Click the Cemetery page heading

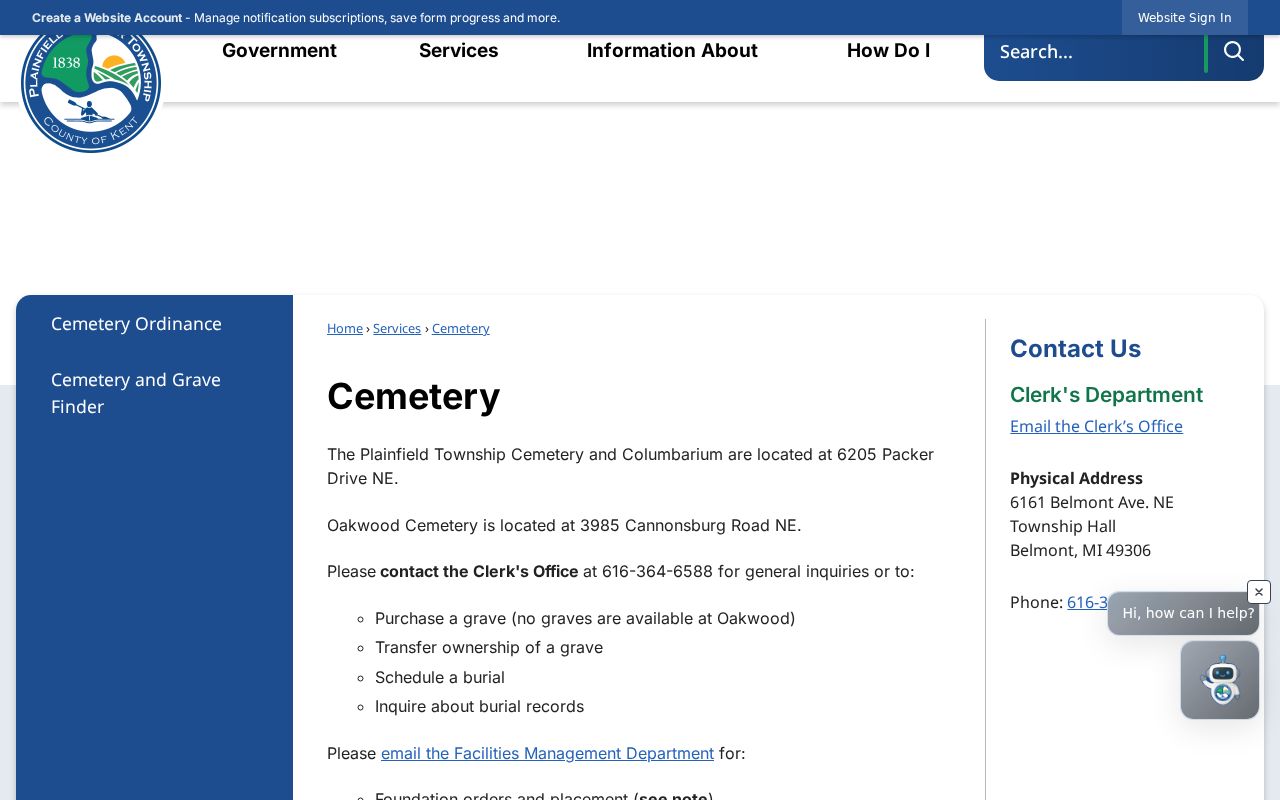pos(413,396)
